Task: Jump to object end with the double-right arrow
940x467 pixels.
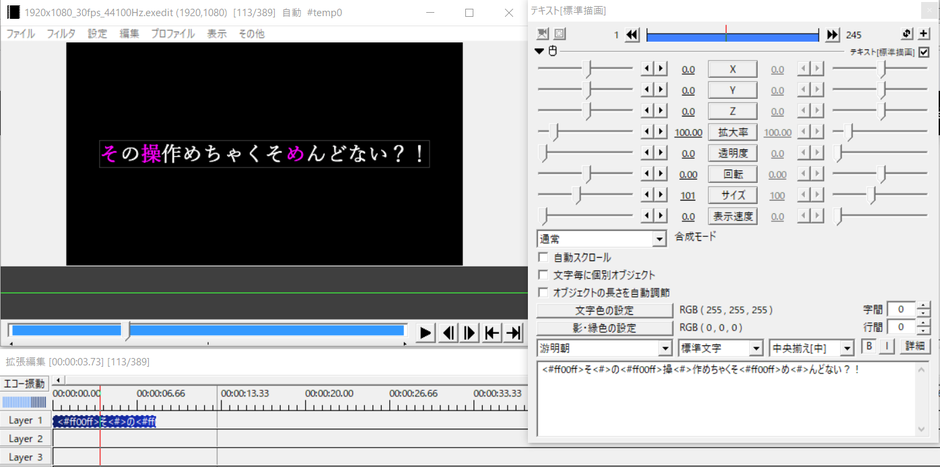Action: point(832,35)
